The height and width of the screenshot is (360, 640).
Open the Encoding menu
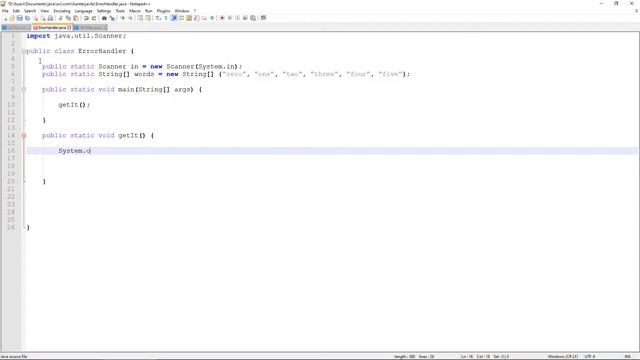pos(62,11)
